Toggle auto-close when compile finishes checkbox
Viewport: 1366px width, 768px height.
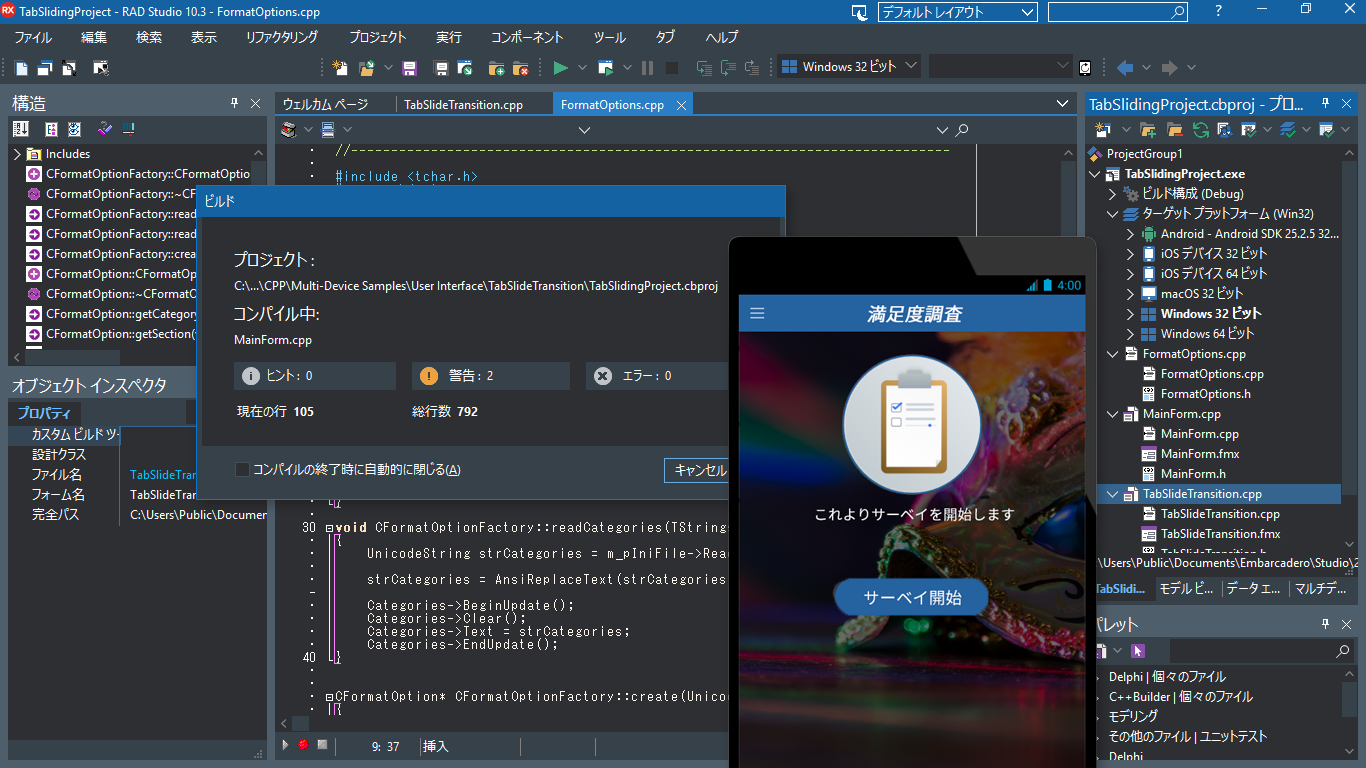point(242,470)
